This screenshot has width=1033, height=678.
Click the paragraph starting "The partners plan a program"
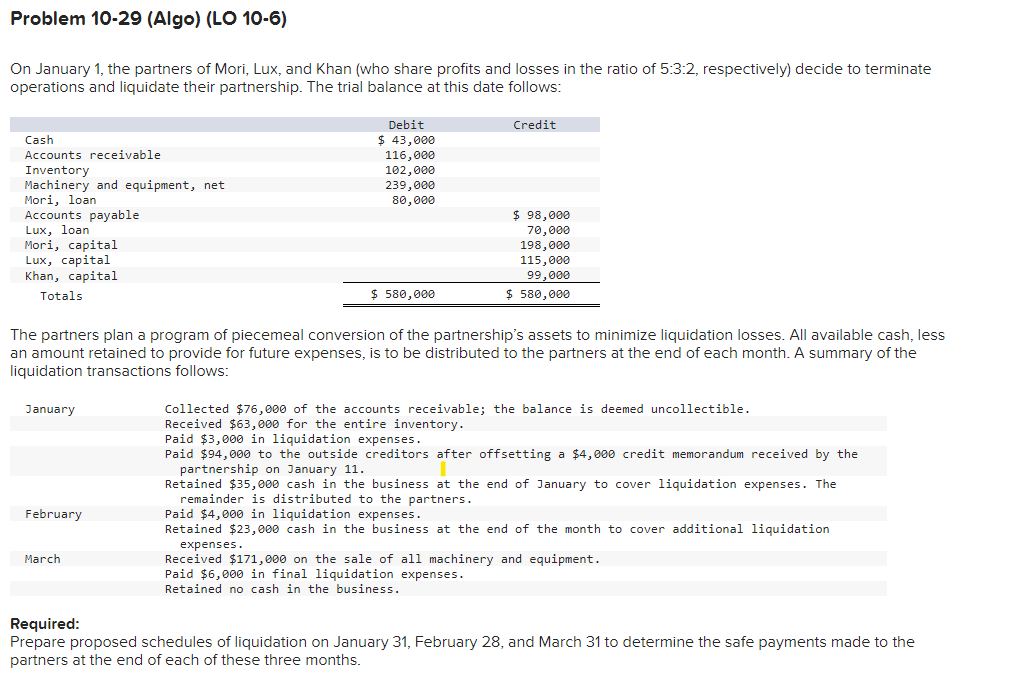[477, 353]
